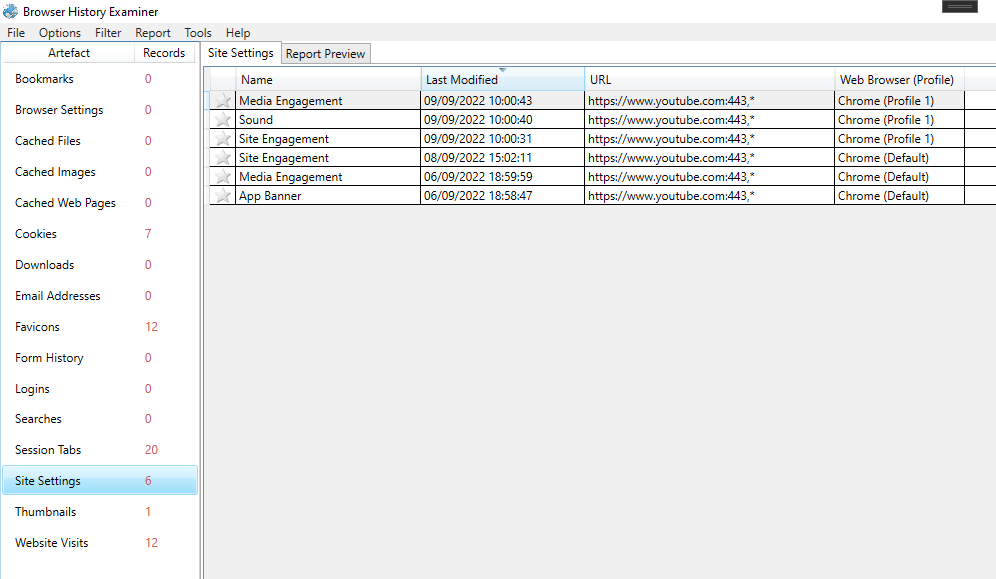Click the sort arrow on Last Modified column
The image size is (996, 579).
point(503,72)
